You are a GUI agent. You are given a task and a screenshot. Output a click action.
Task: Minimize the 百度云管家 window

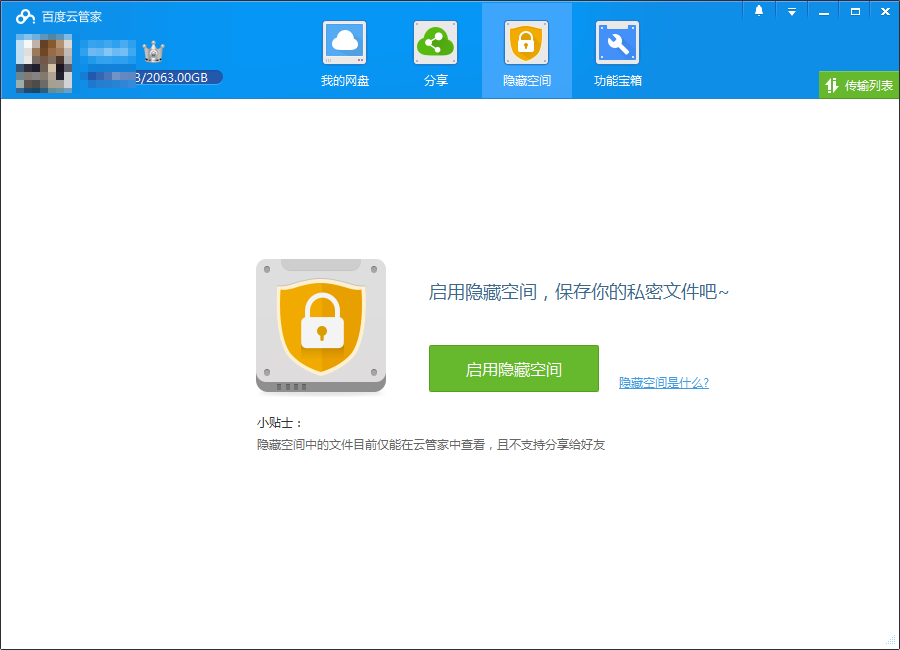[824, 11]
